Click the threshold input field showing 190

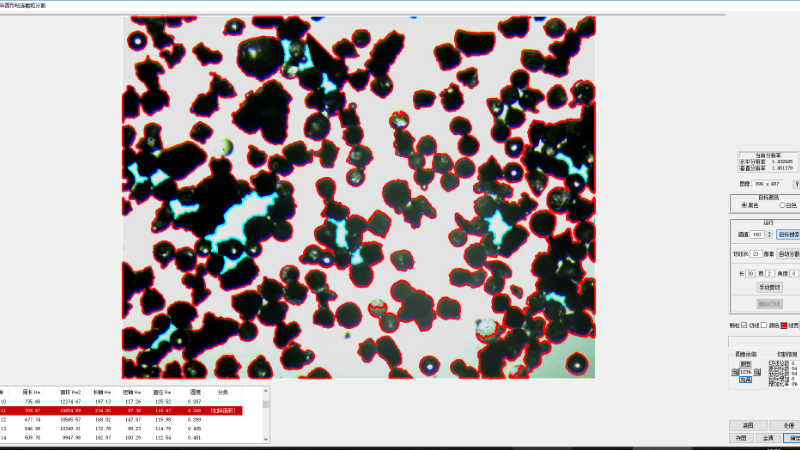click(758, 234)
